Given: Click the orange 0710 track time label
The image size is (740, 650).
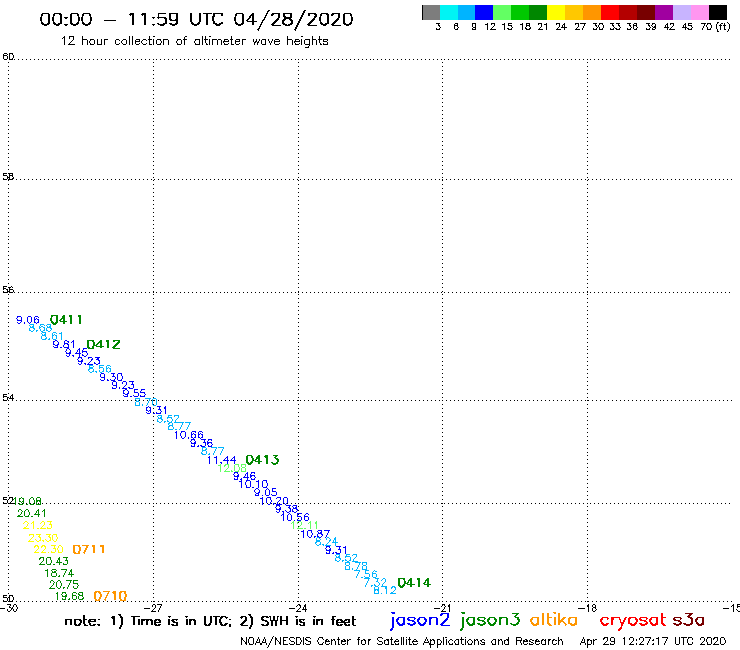Looking at the screenshot, I should [110, 596].
